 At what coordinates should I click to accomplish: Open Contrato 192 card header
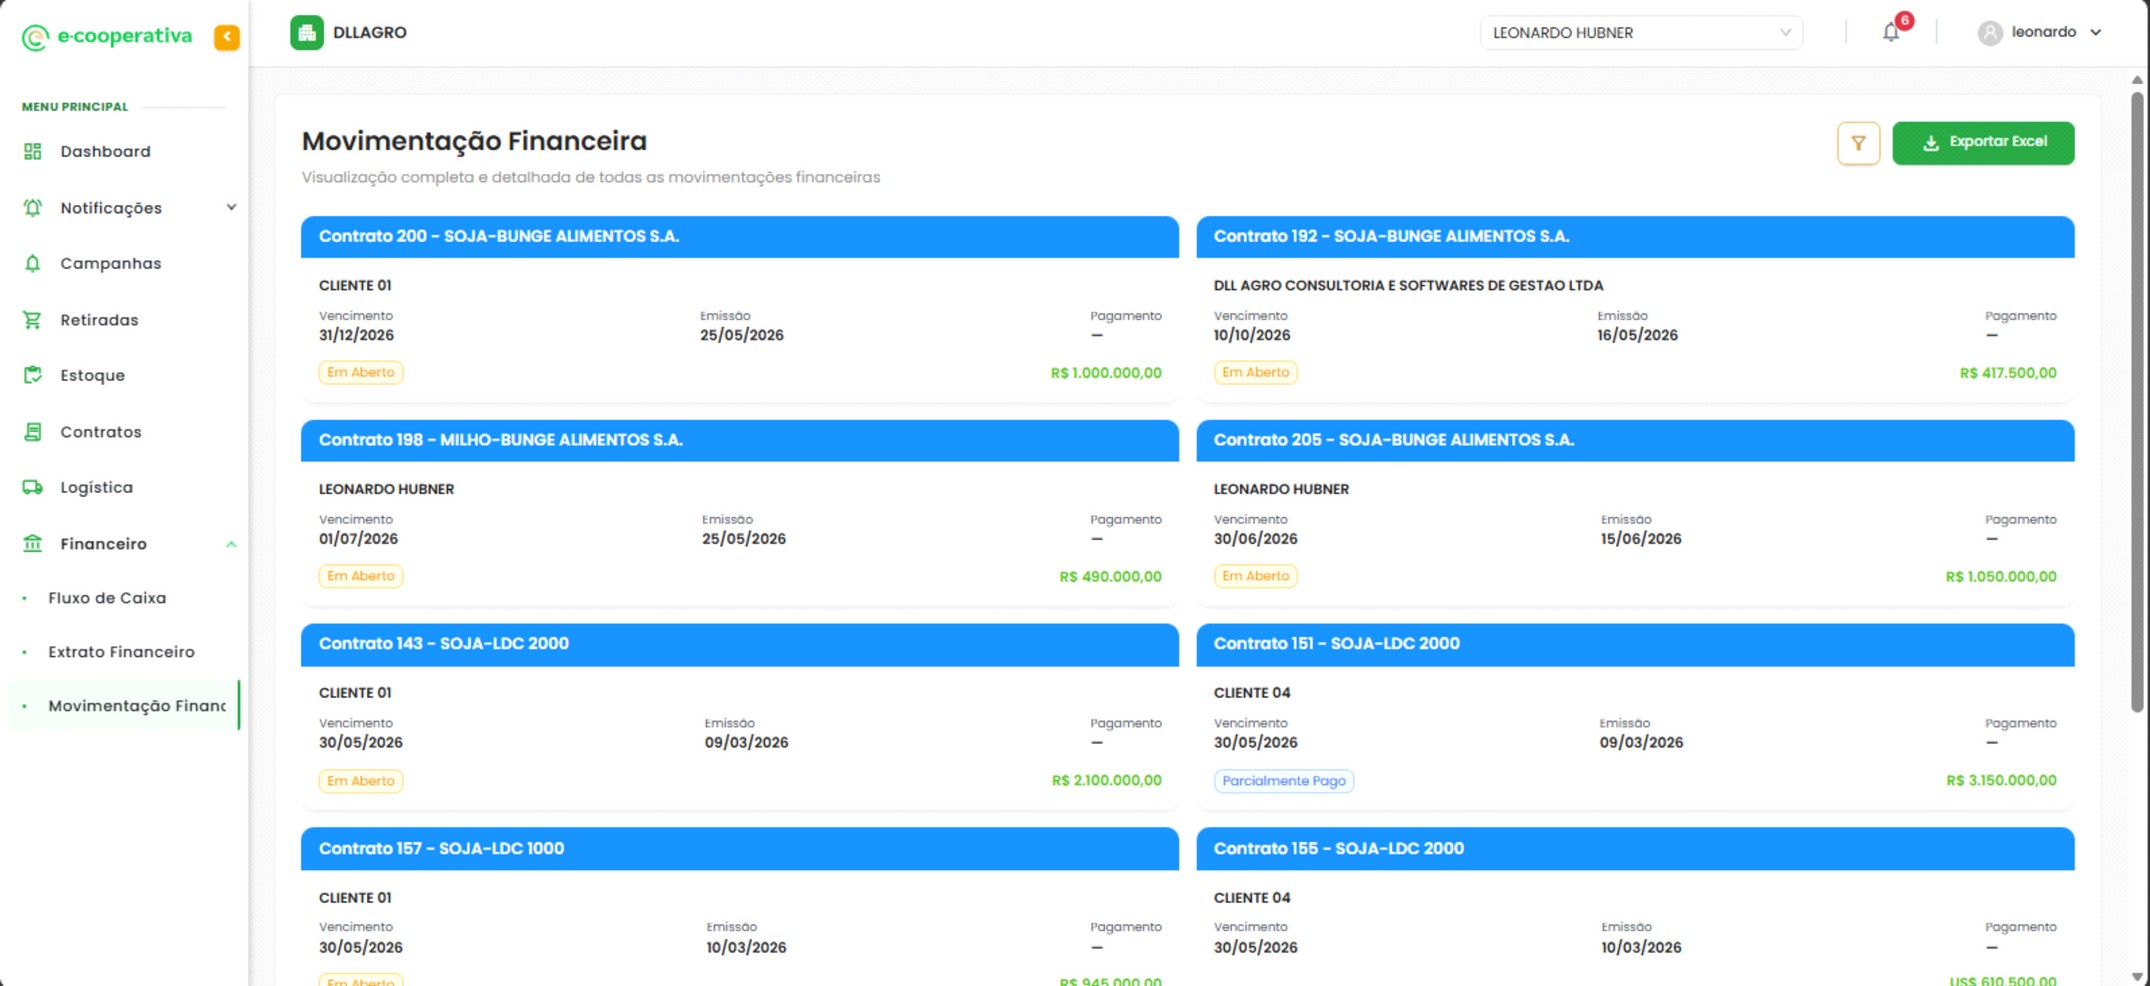(1635, 237)
